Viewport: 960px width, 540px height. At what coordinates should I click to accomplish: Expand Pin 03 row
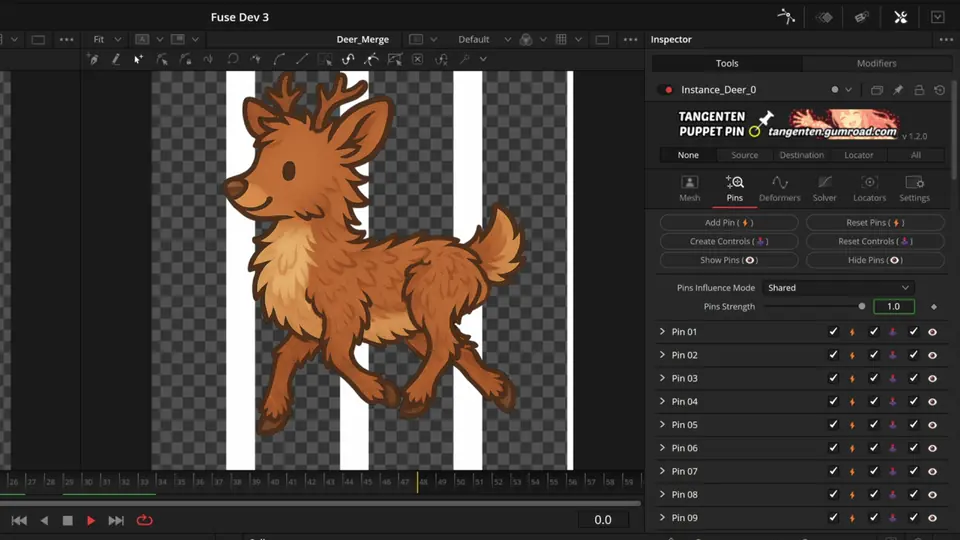click(x=662, y=378)
